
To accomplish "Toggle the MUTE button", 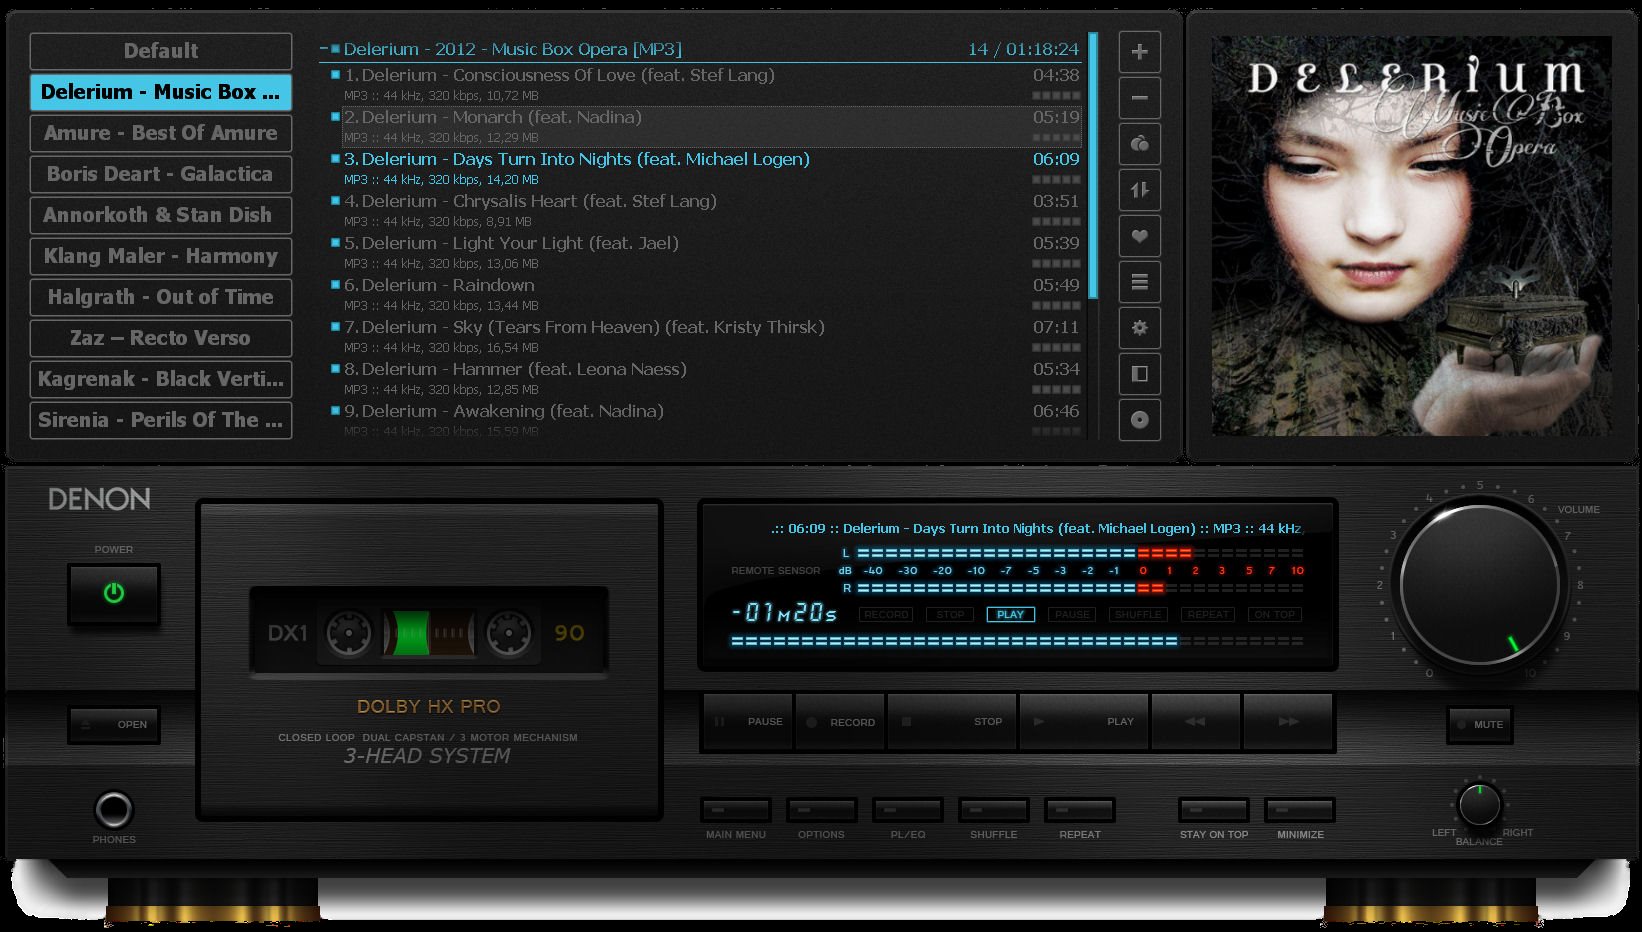I will coord(1479,724).
